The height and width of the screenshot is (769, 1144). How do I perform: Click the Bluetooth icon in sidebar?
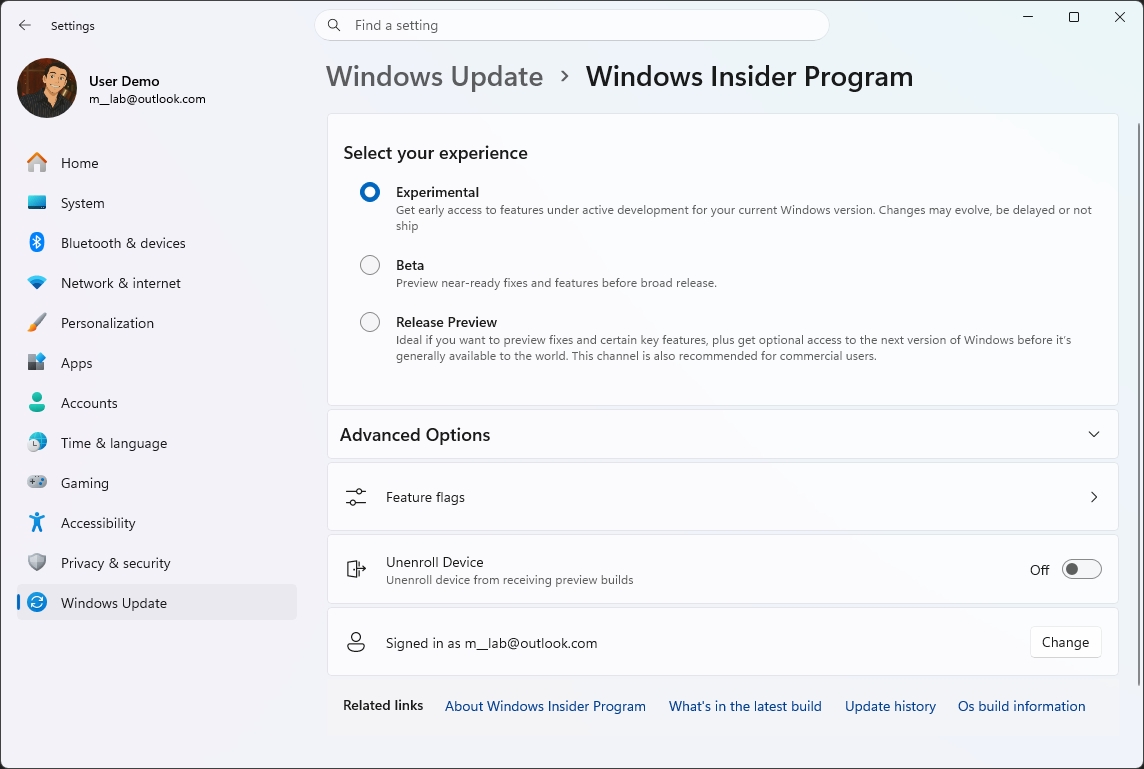(36, 242)
